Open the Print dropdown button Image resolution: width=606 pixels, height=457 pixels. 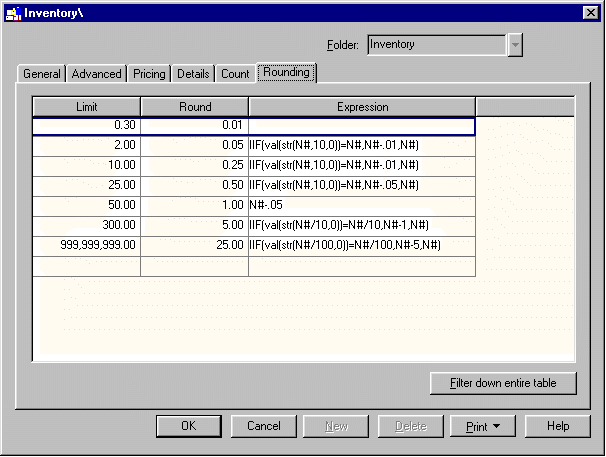[x=483, y=426]
